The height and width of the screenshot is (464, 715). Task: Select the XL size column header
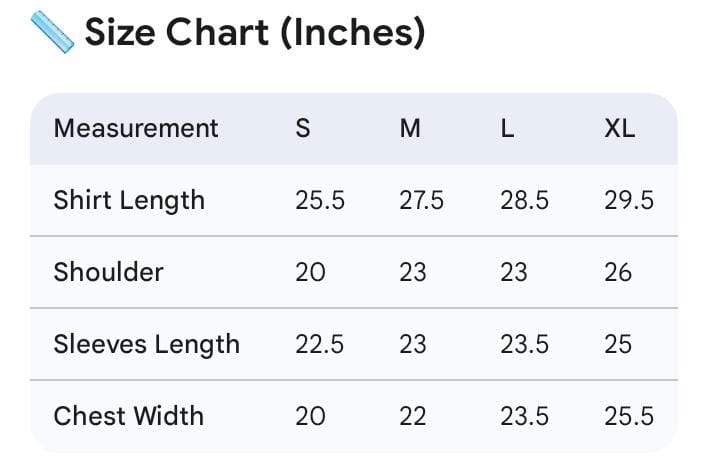pyautogui.click(x=619, y=129)
